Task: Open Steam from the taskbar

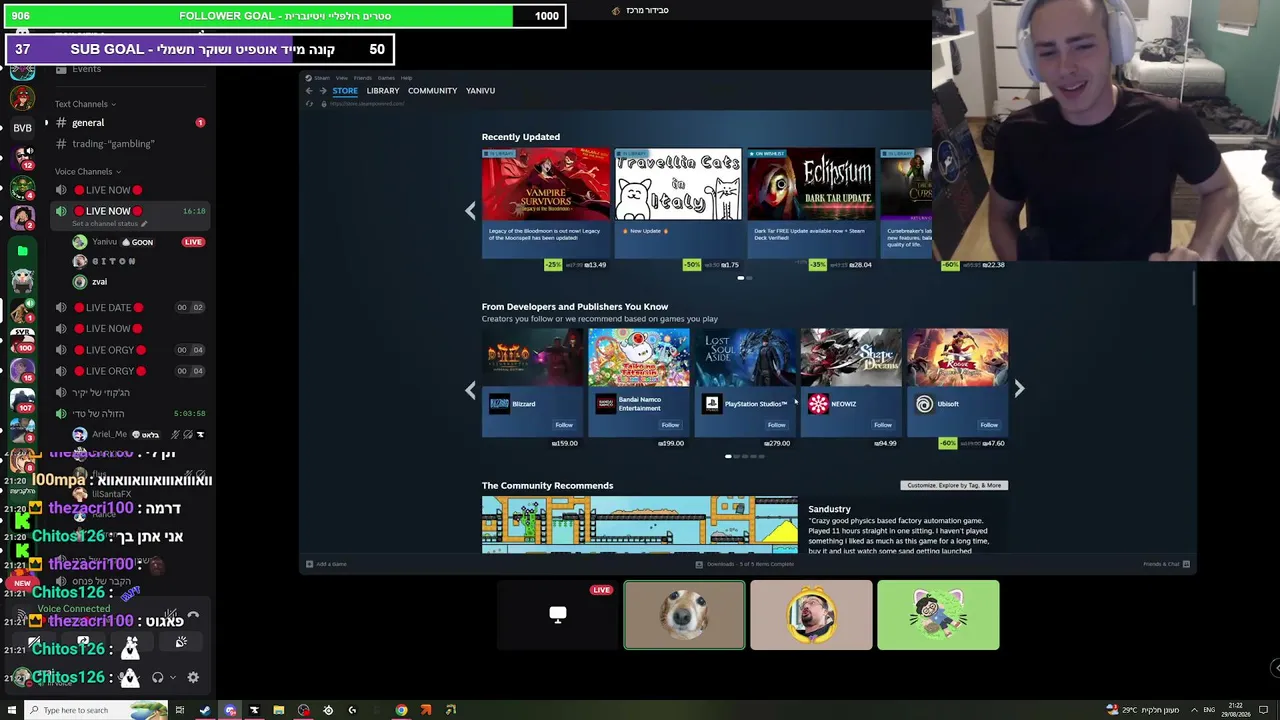Action: [x=205, y=710]
